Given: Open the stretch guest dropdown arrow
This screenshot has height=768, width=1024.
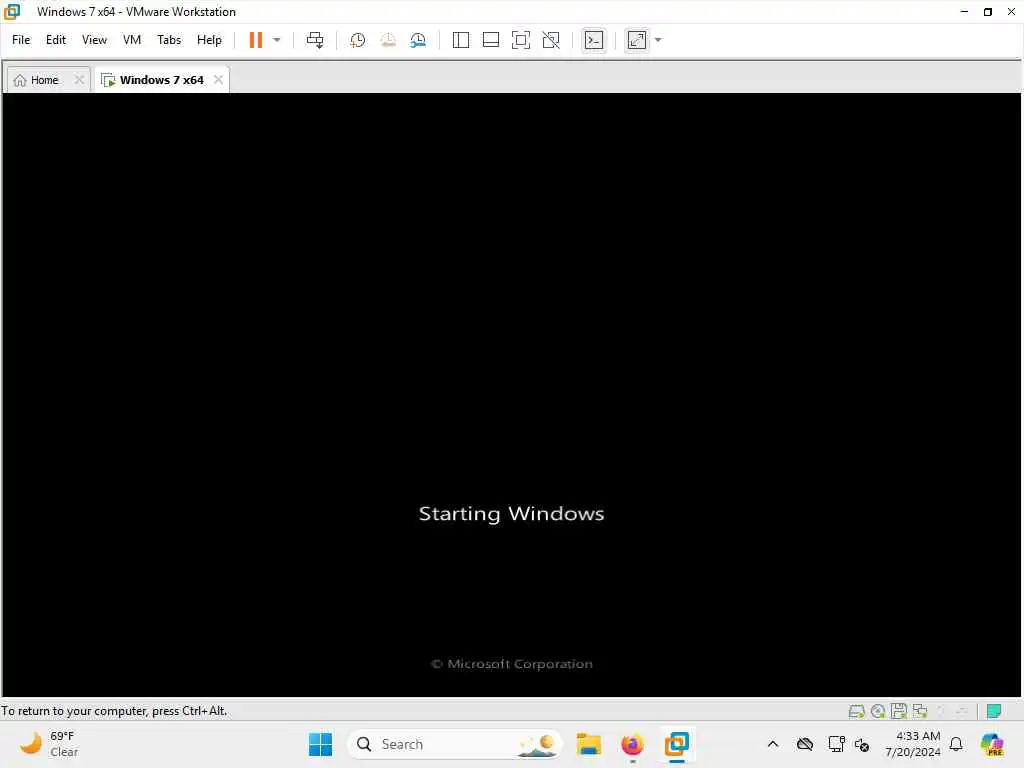Looking at the screenshot, I should click(658, 40).
